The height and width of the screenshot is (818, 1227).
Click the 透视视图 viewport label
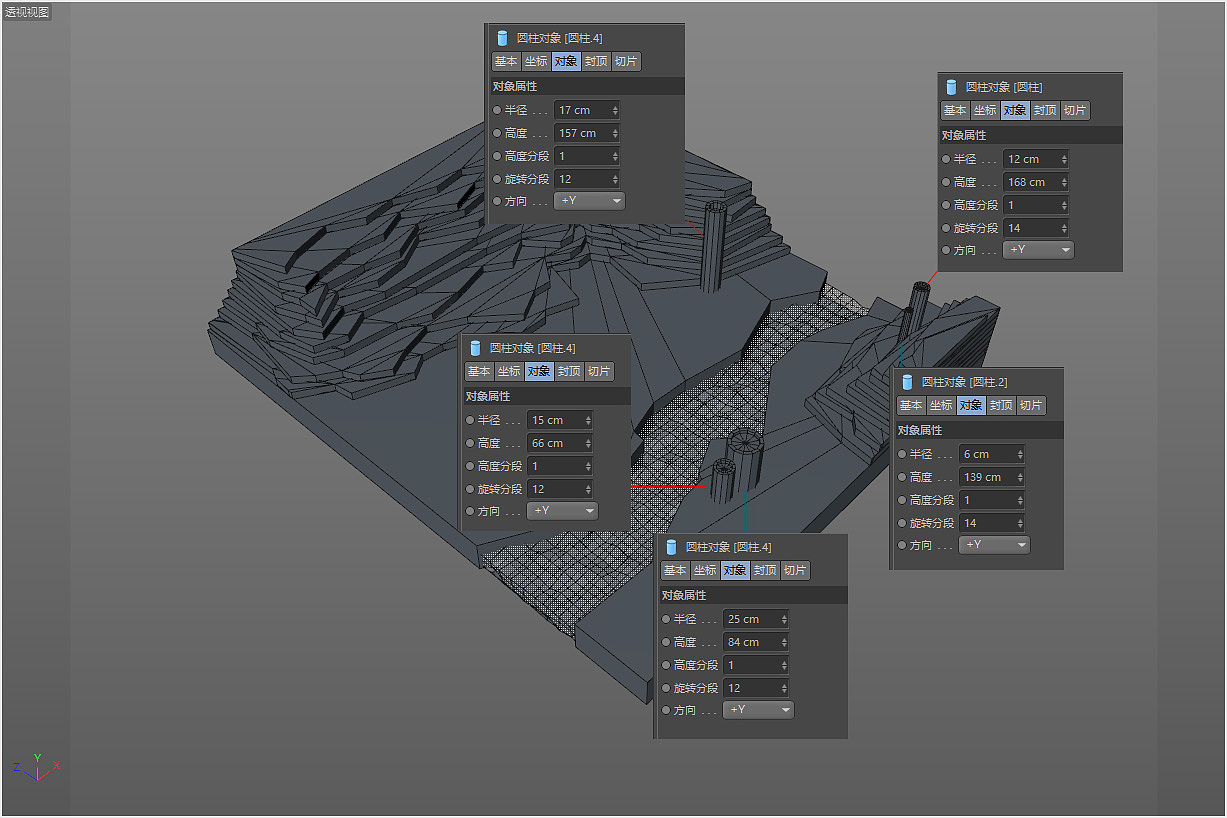click(27, 12)
